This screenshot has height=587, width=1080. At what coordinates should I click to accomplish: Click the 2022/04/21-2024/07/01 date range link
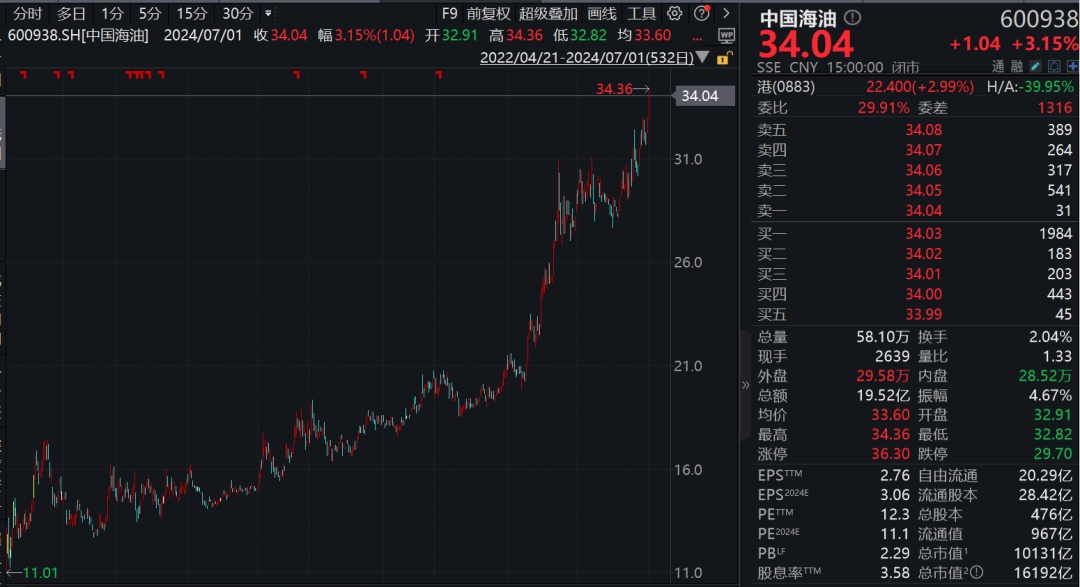click(x=587, y=58)
